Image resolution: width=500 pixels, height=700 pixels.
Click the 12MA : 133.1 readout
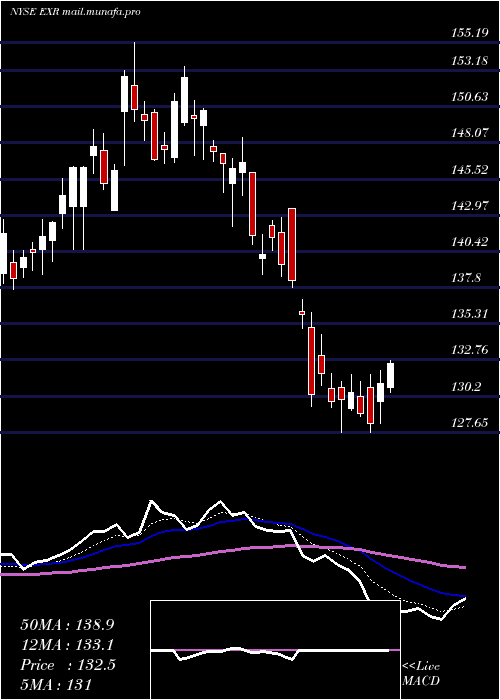[x=67, y=644]
